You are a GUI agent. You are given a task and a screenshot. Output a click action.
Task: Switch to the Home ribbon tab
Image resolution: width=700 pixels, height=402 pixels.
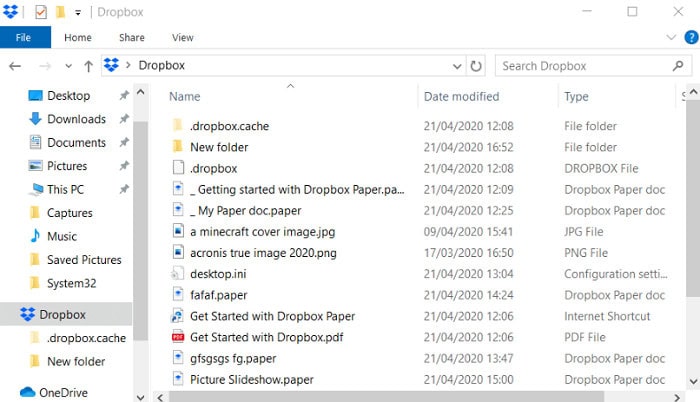click(x=78, y=38)
